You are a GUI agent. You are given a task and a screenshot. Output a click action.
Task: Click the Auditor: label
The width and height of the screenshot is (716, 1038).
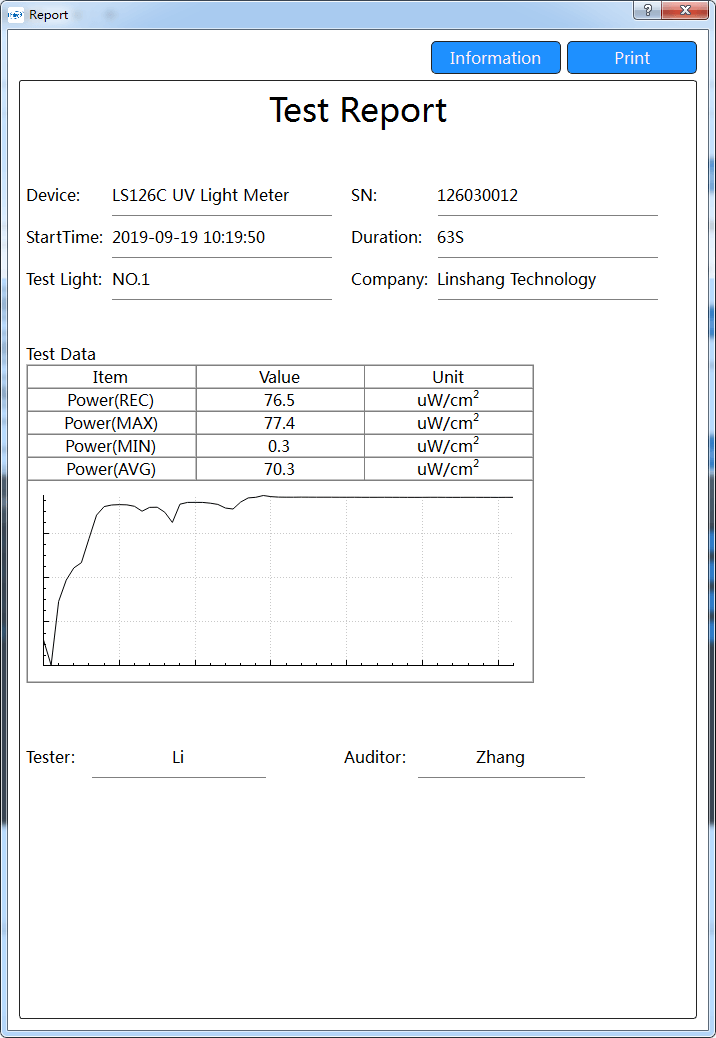(x=375, y=757)
